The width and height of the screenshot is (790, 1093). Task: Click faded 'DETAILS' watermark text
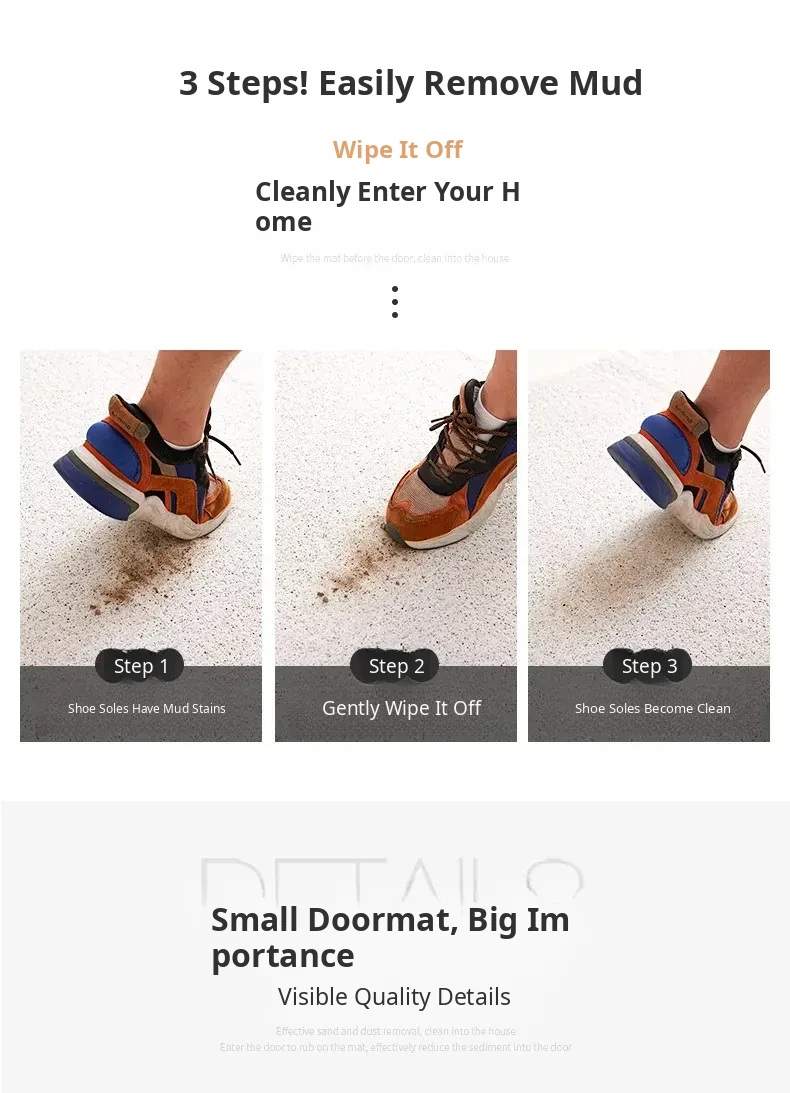[392, 880]
